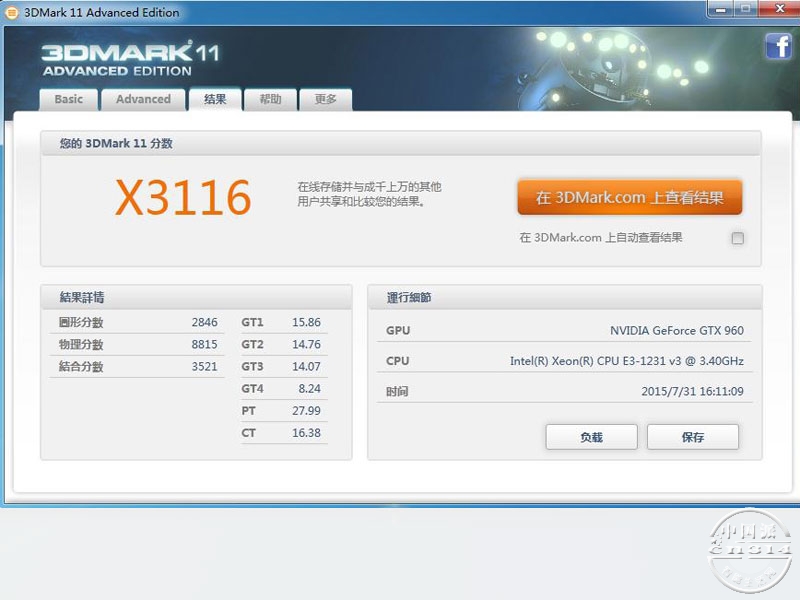The image size is (800, 600).
Task: Click the 結合分數 label
Action: coord(81,366)
